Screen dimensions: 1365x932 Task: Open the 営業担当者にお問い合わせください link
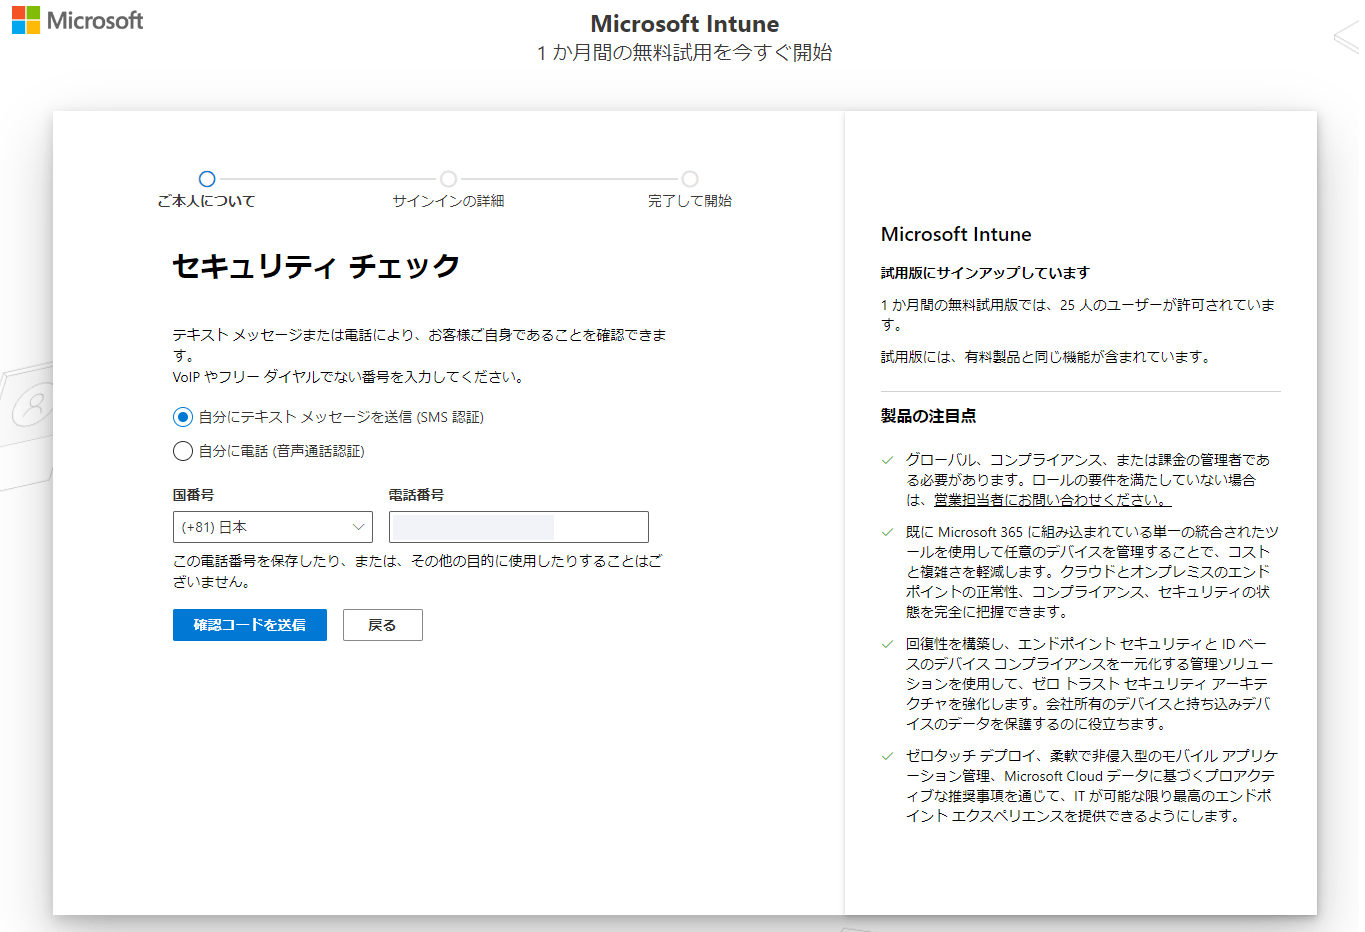[x=1052, y=500]
